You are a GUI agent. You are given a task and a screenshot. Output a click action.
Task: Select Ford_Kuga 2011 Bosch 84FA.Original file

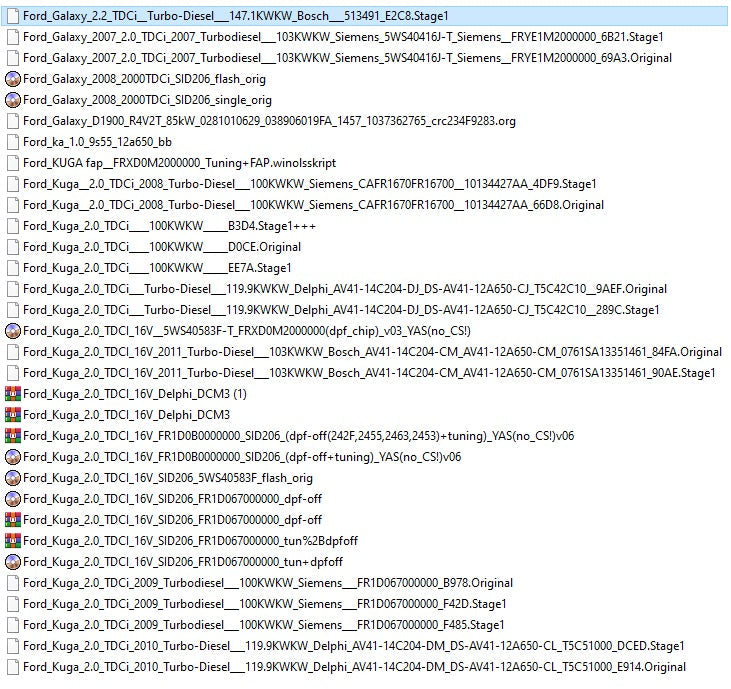[371, 351]
